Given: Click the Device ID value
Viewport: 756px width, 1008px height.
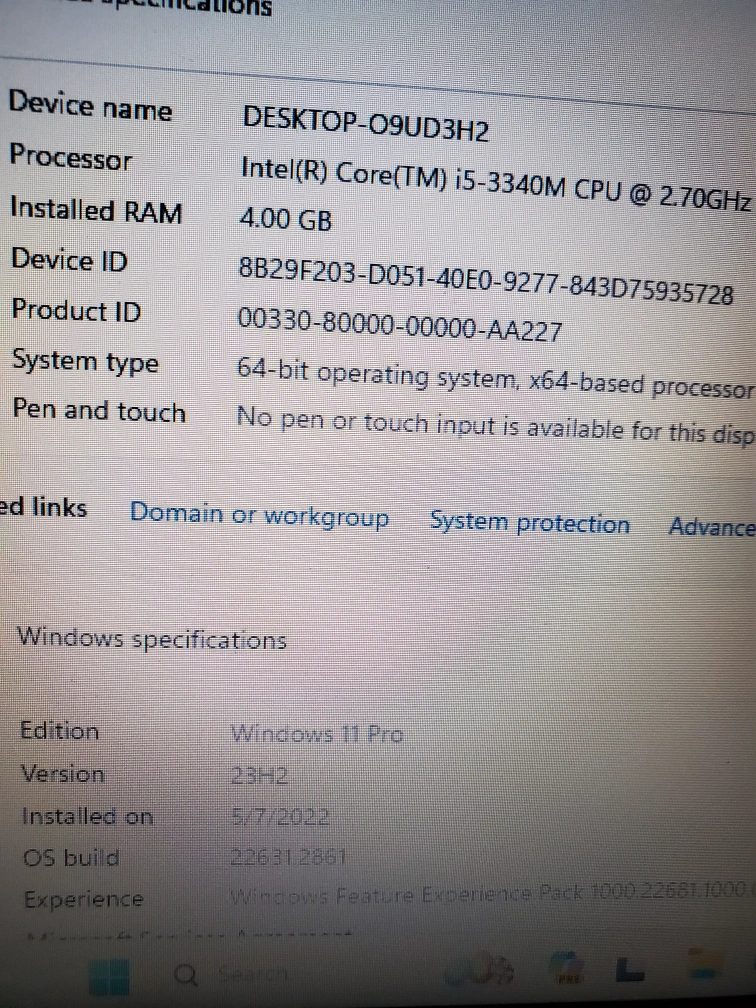Looking at the screenshot, I should (x=485, y=280).
